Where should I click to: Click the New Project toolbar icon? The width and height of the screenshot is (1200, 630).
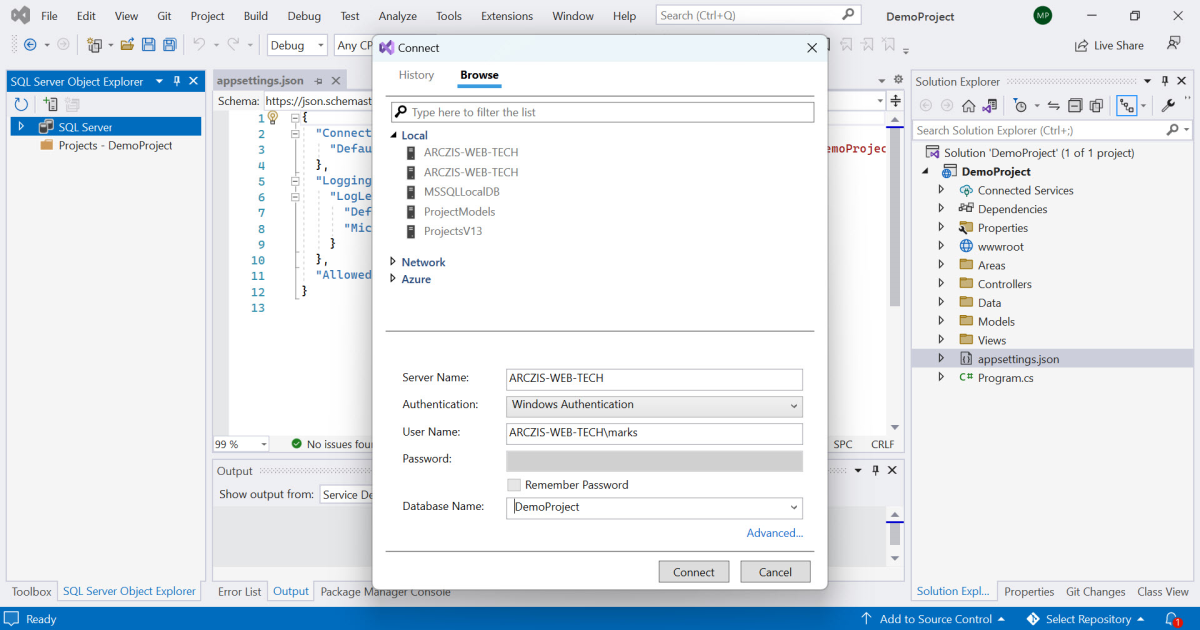coord(95,45)
